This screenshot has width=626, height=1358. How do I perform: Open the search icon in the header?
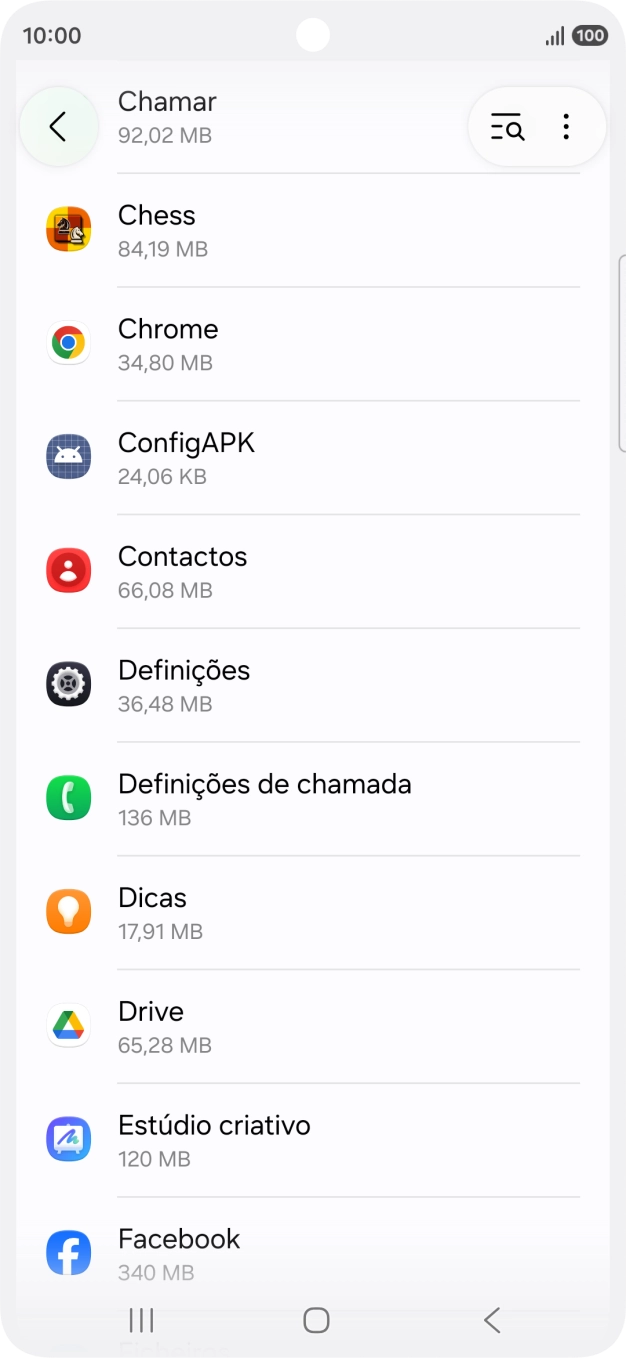coord(506,127)
